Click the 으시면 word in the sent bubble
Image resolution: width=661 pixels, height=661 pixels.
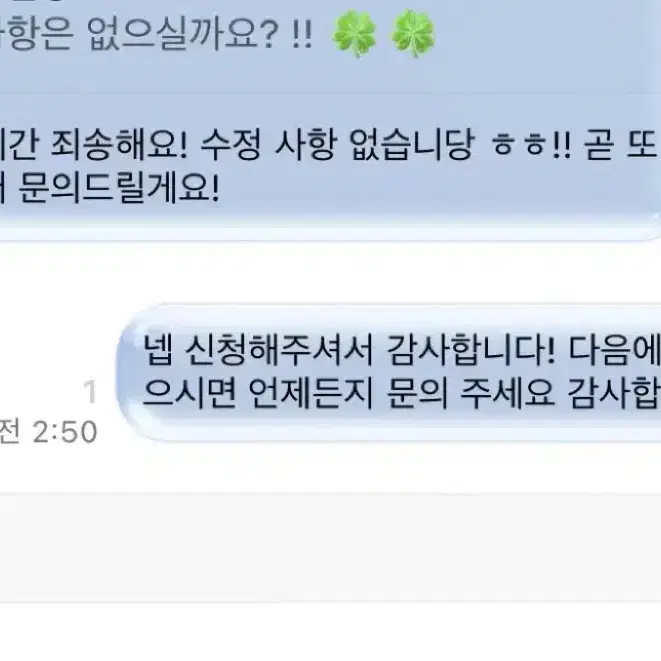(189, 394)
